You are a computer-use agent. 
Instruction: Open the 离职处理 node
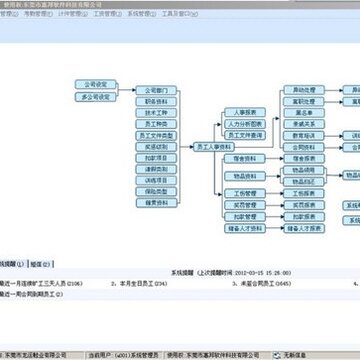click(304, 101)
